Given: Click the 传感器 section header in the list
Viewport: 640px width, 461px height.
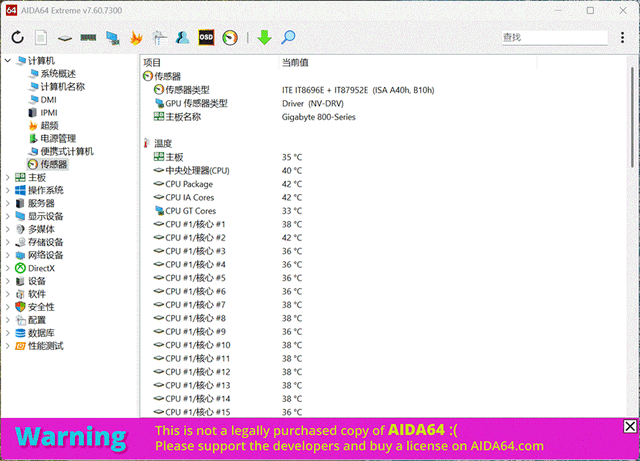Looking at the screenshot, I should pos(167,76).
